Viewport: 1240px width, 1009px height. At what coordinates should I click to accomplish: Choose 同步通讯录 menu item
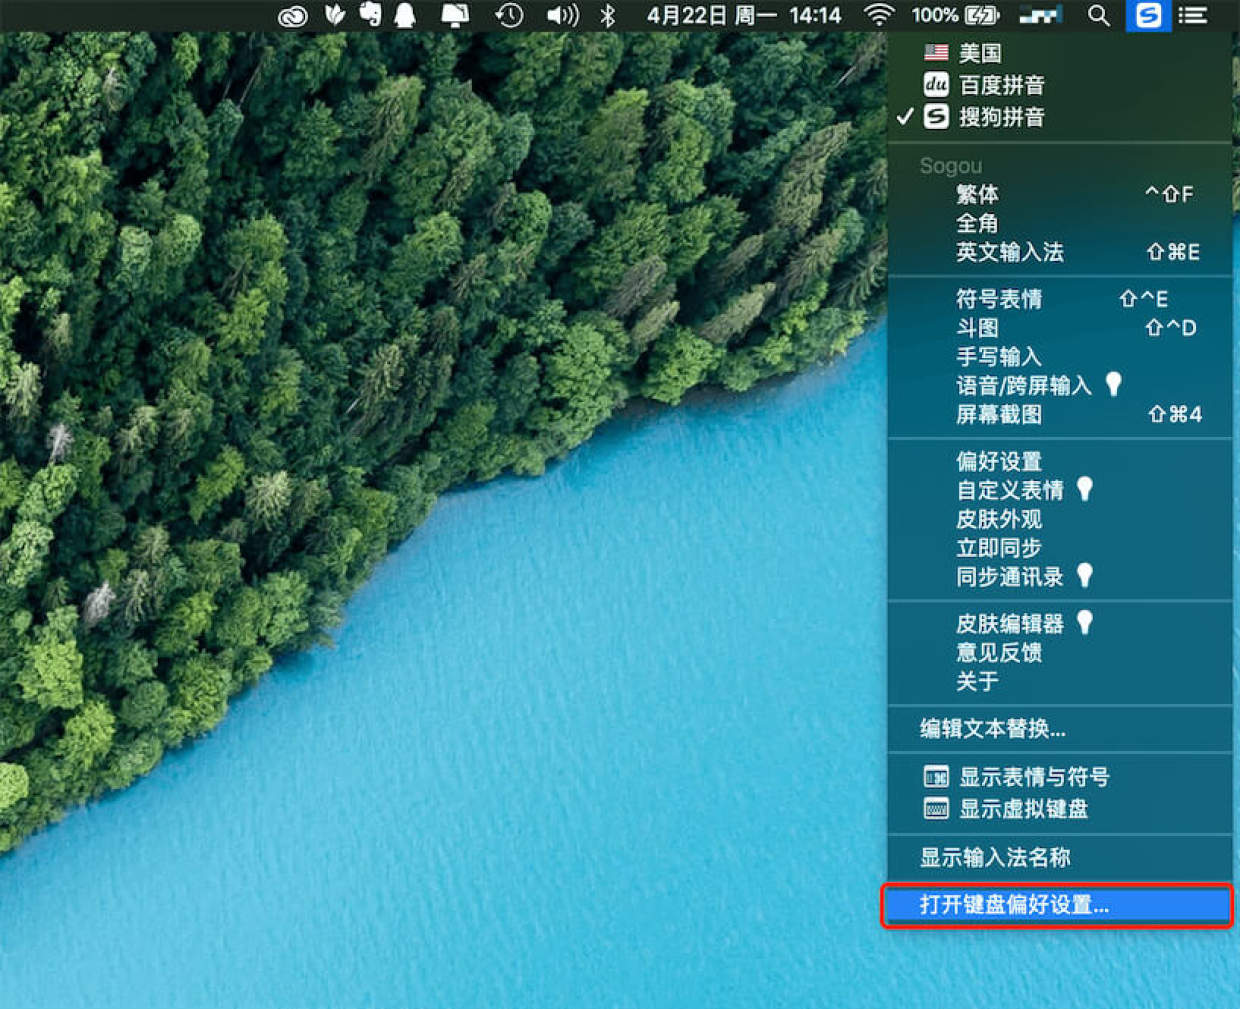(1060, 577)
